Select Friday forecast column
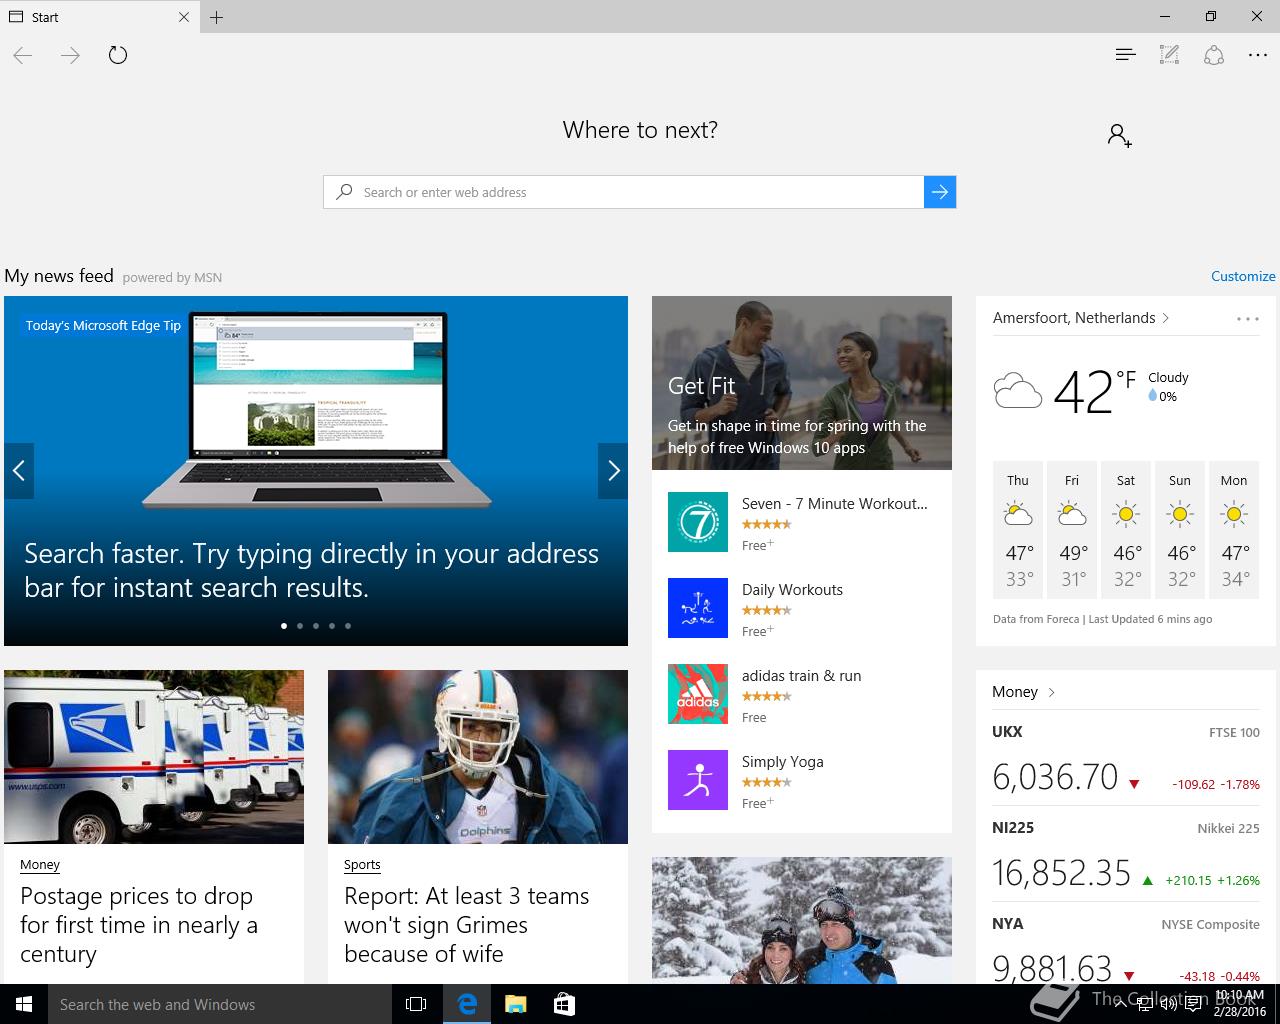1280x1024 pixels. point(1072,531)
